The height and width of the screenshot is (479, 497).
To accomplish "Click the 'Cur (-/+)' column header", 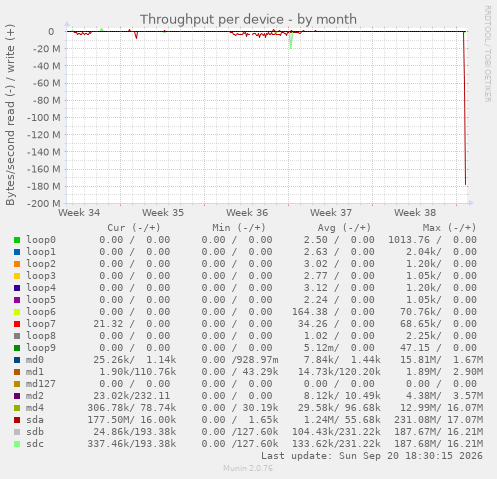I will (134, 228).
